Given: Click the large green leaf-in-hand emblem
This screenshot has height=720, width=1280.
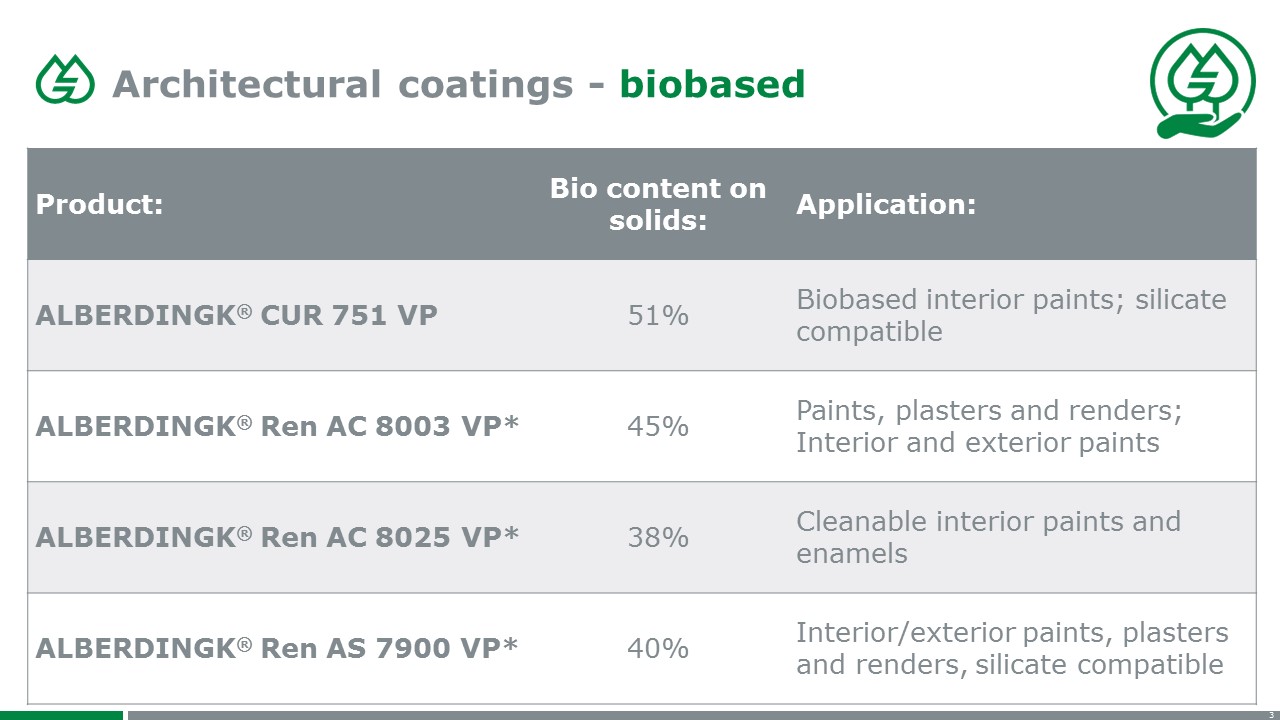Looking at the screenshot, I should tap(1202, 83).
